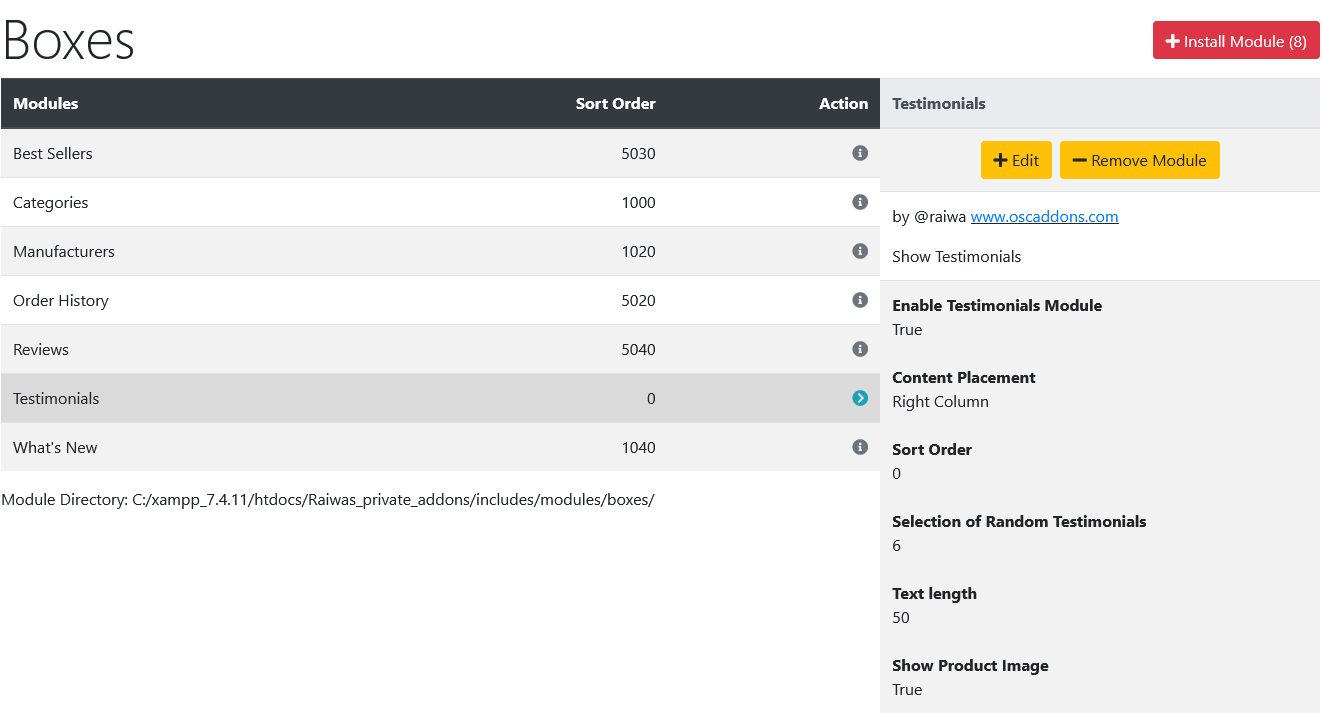Click the Testimonials row sort order 0
Screen dimensions: 1323x717
(x=651, y=398)
